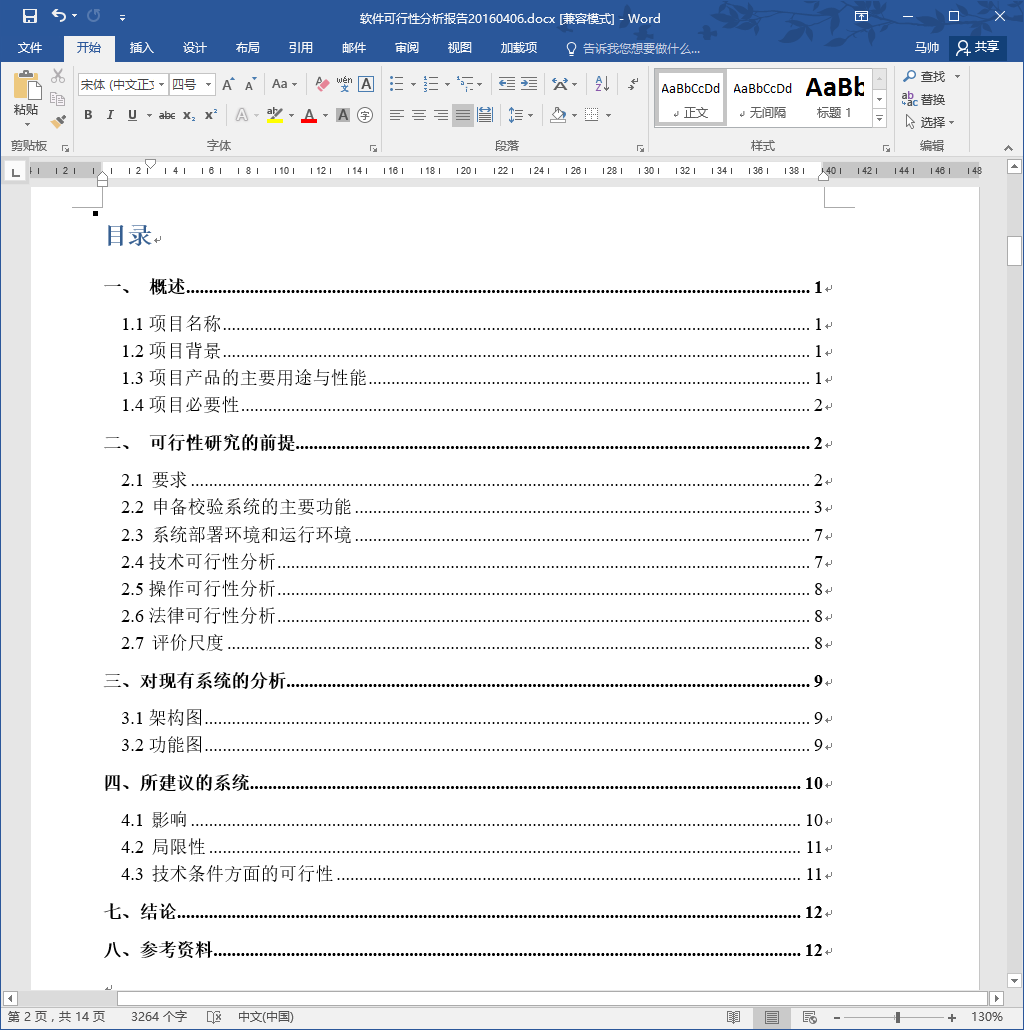Align text to the left
This screenshot has height=1030, width=1024.
pos(396,116)
